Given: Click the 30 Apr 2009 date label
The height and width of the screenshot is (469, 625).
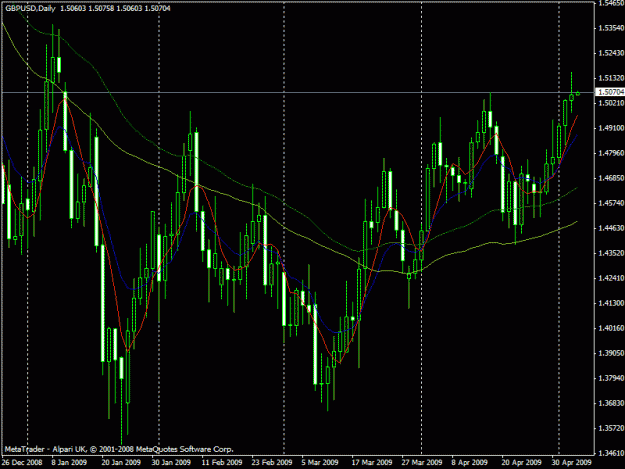Looking at the screenshot, I should (x=572, y=462).
